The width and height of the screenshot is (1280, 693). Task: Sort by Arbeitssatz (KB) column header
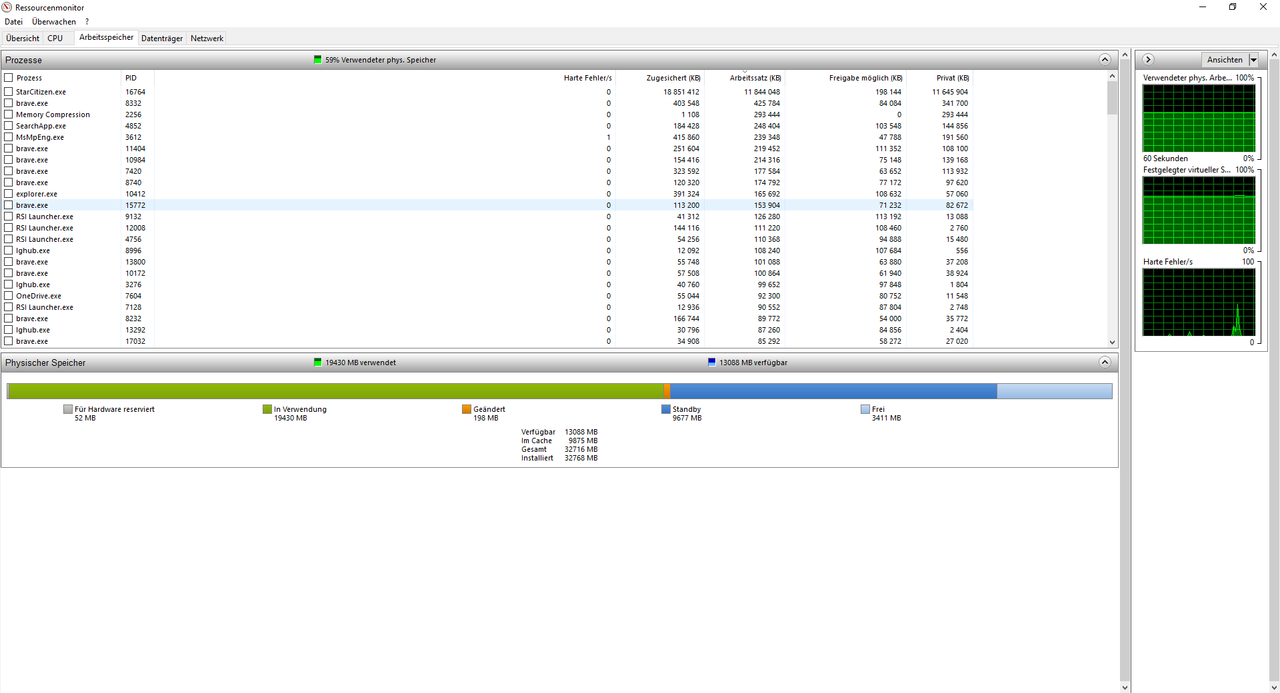coord(756,78)
